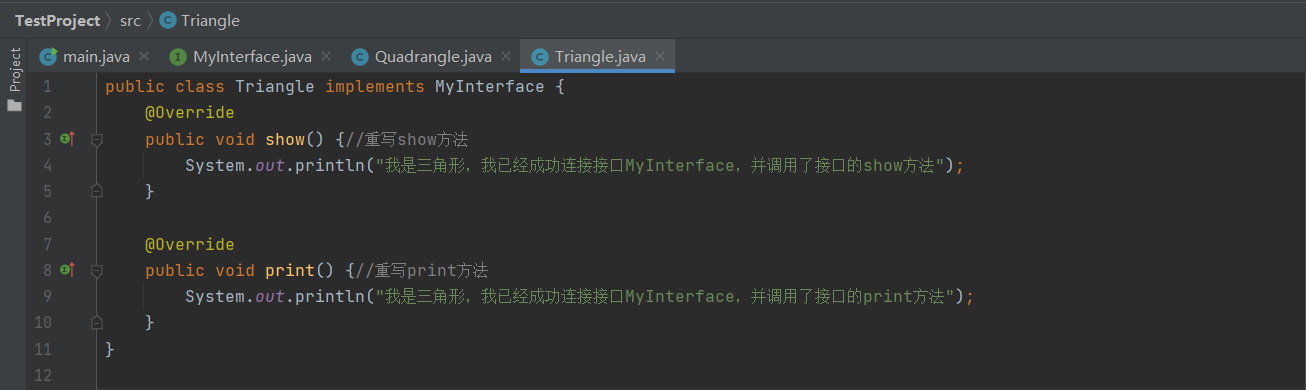Click line number 12 in the gutter

click(x=42, y=375)
